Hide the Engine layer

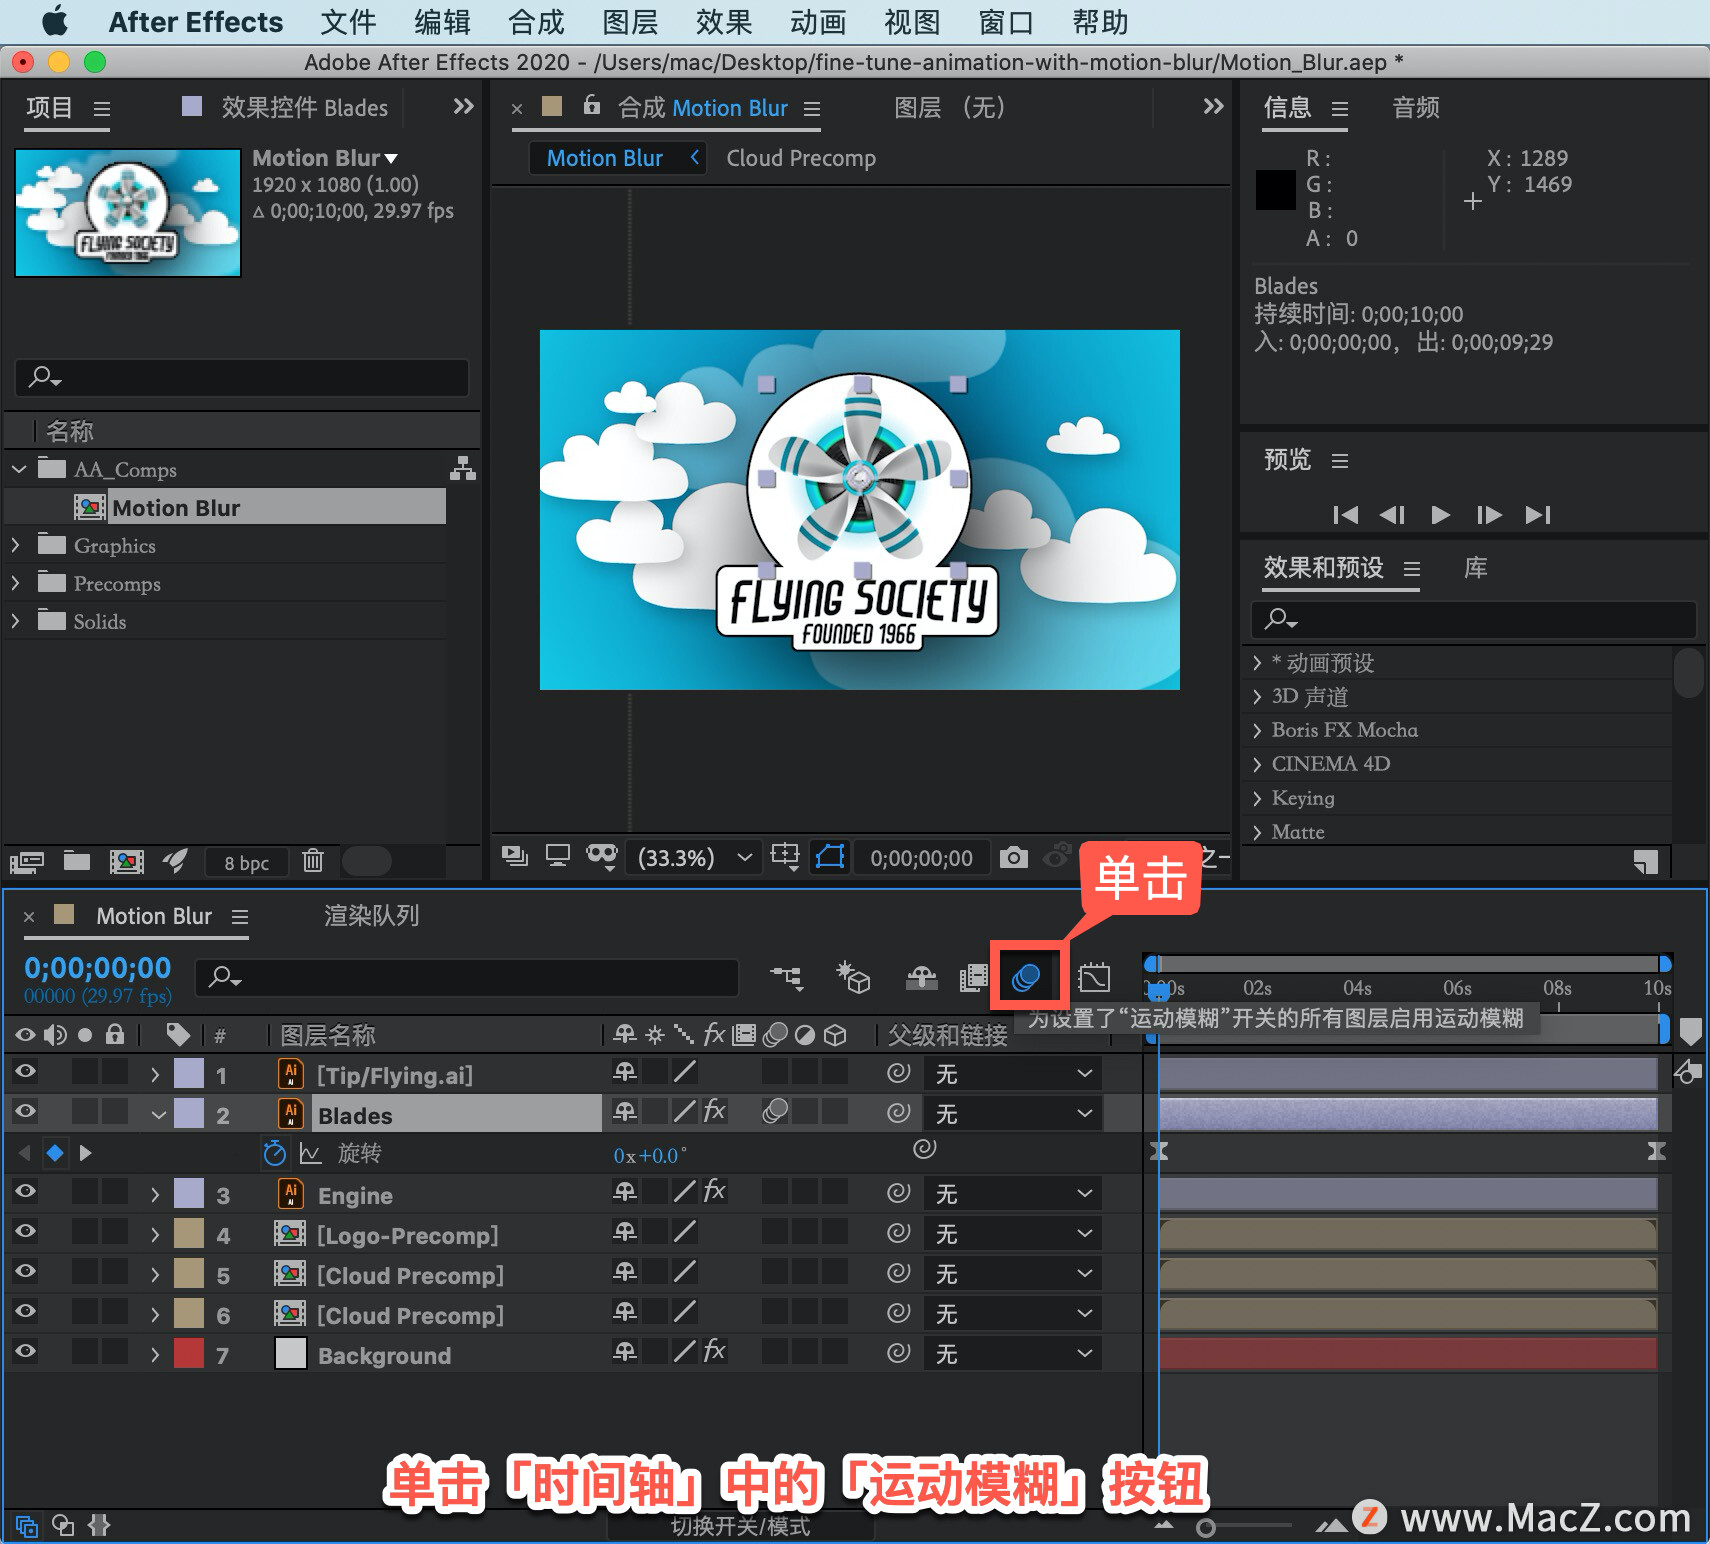(x=26, y=1192)
